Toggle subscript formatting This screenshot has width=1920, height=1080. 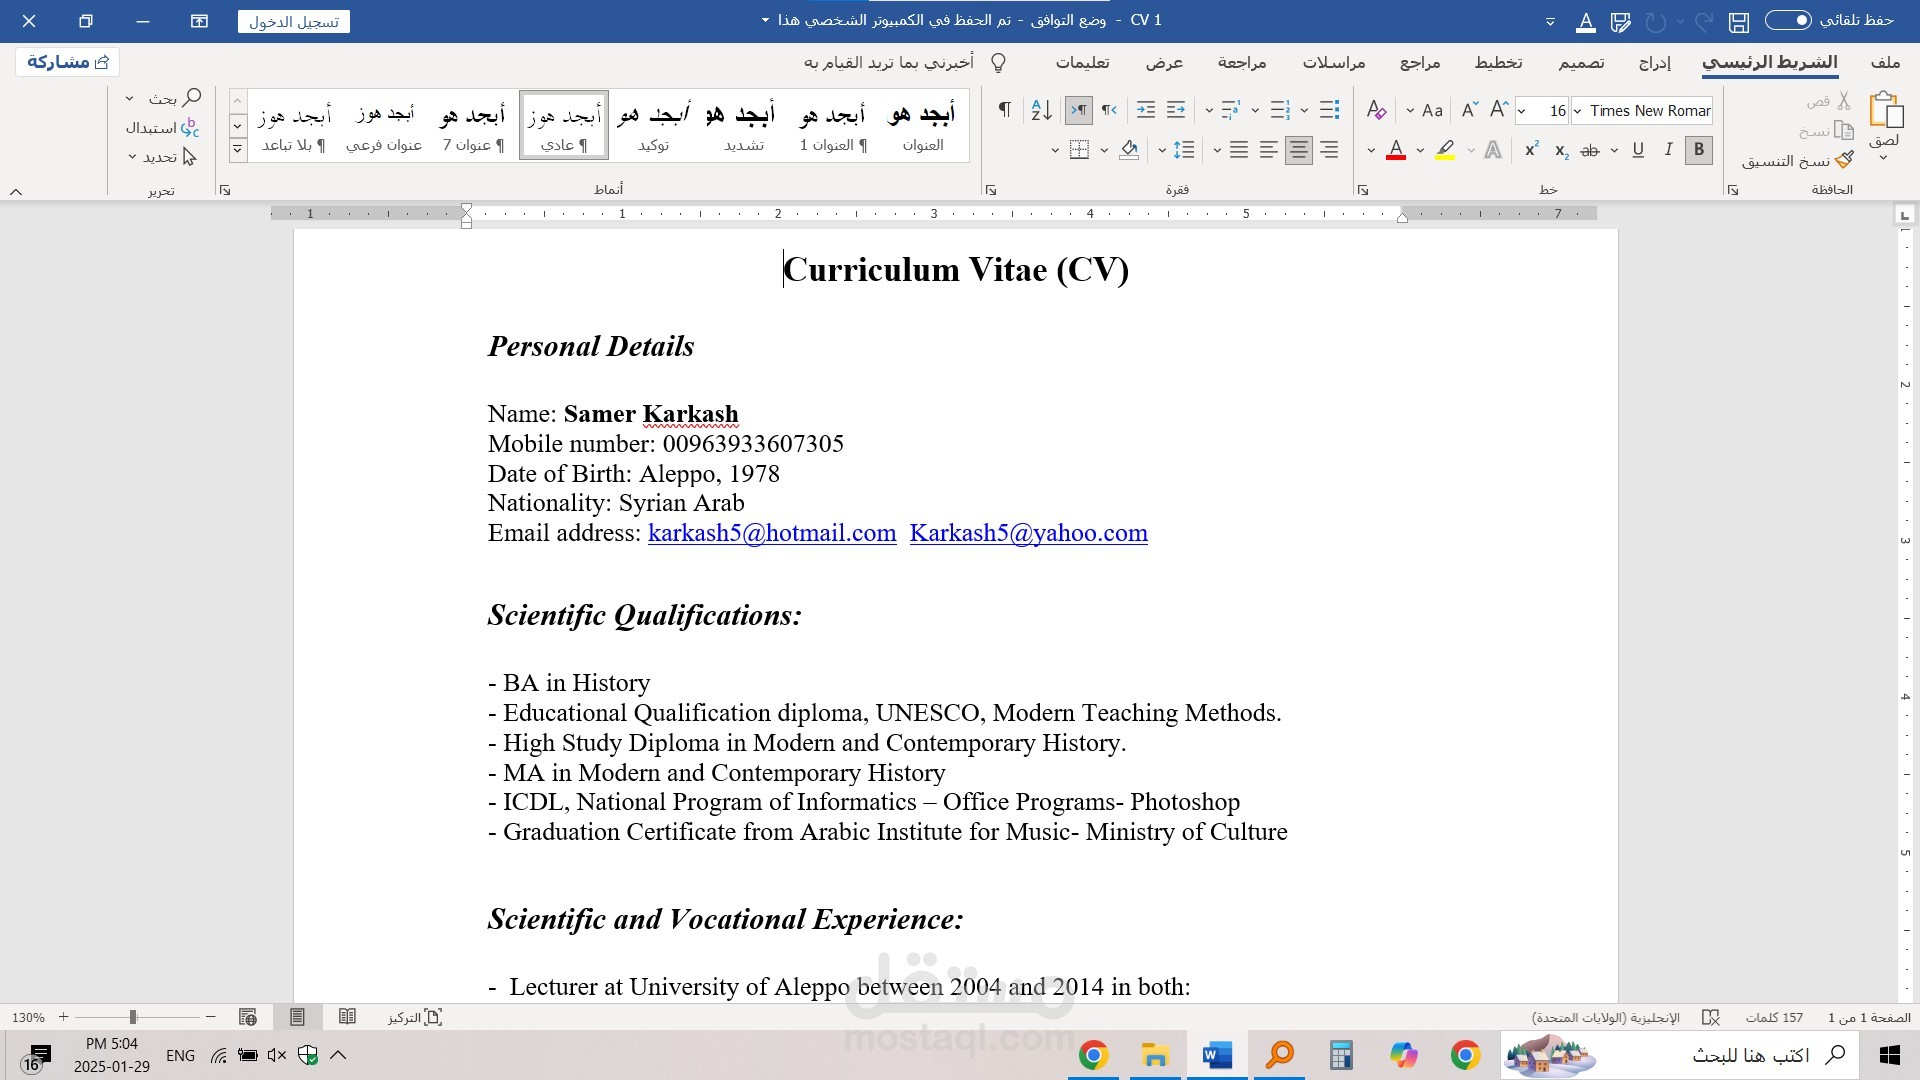(1561, 151)
